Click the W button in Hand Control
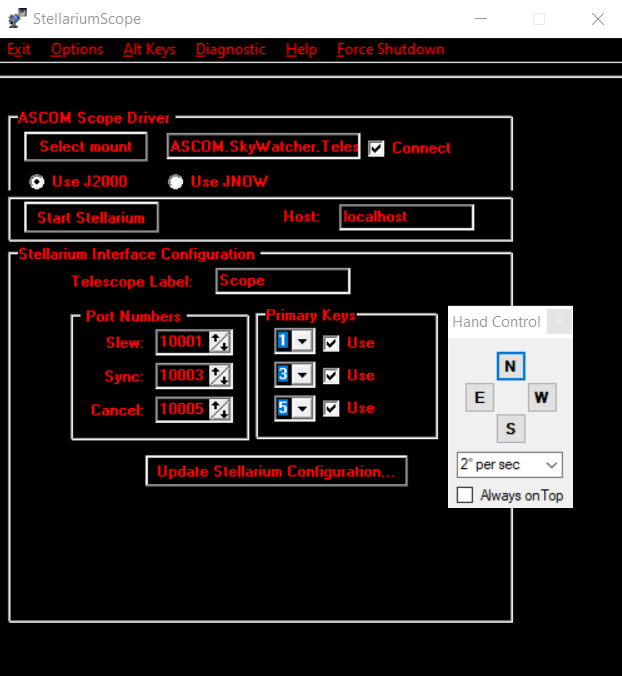Image resolution: width=622 pixels, height=676 pixels. pos(542,397)
